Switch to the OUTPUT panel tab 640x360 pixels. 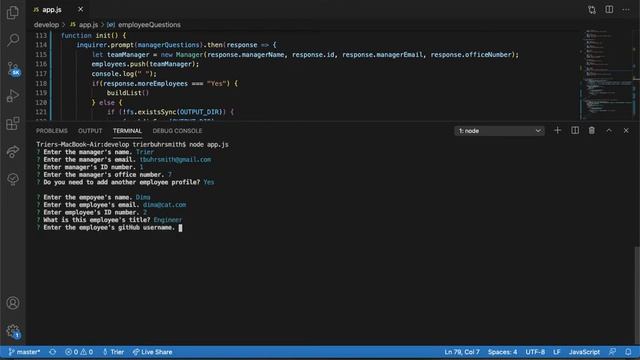pyautogui.click(x=90, y=131)
